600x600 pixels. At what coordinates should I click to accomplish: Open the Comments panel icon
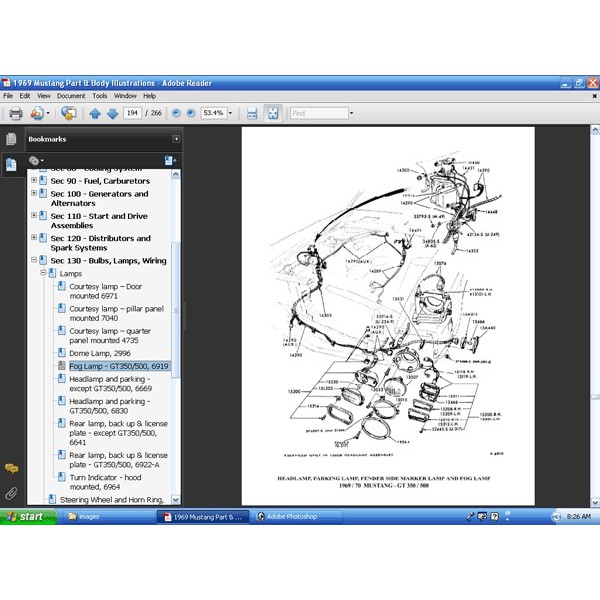pyautogui.click(x=11, y=468)
